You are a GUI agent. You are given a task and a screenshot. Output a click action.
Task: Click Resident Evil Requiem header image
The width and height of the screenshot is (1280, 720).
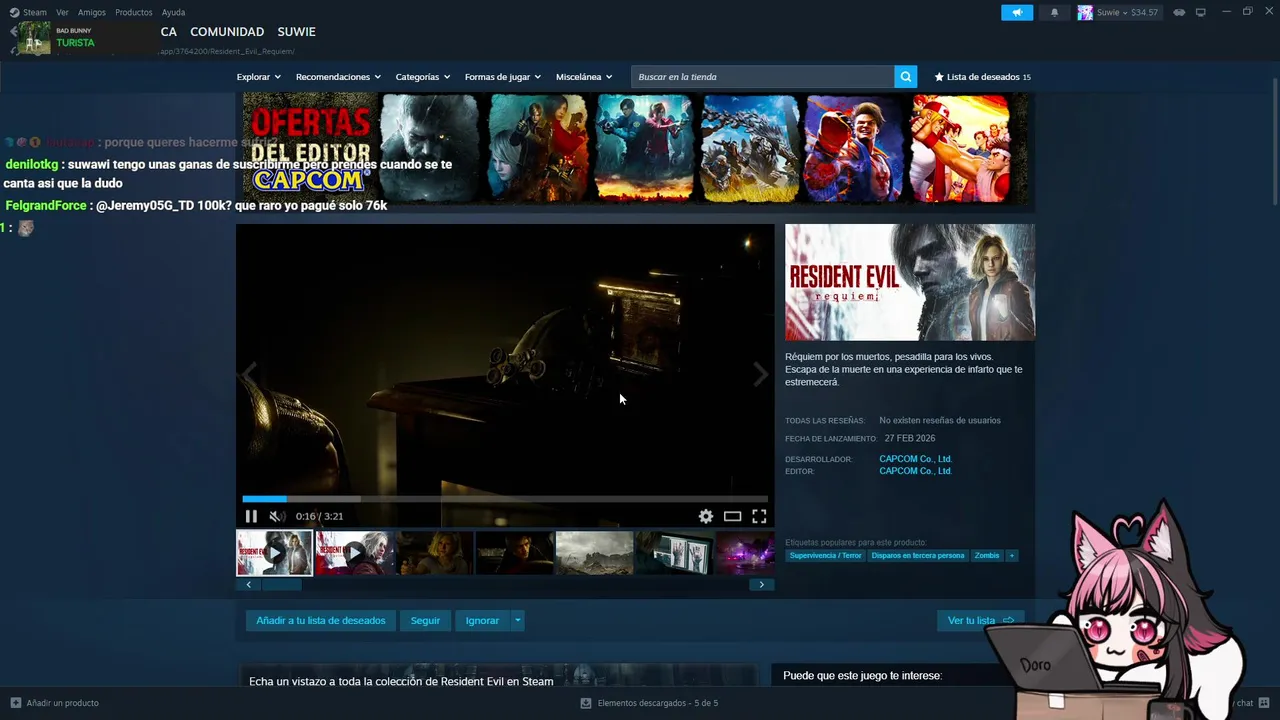point(910,282)
